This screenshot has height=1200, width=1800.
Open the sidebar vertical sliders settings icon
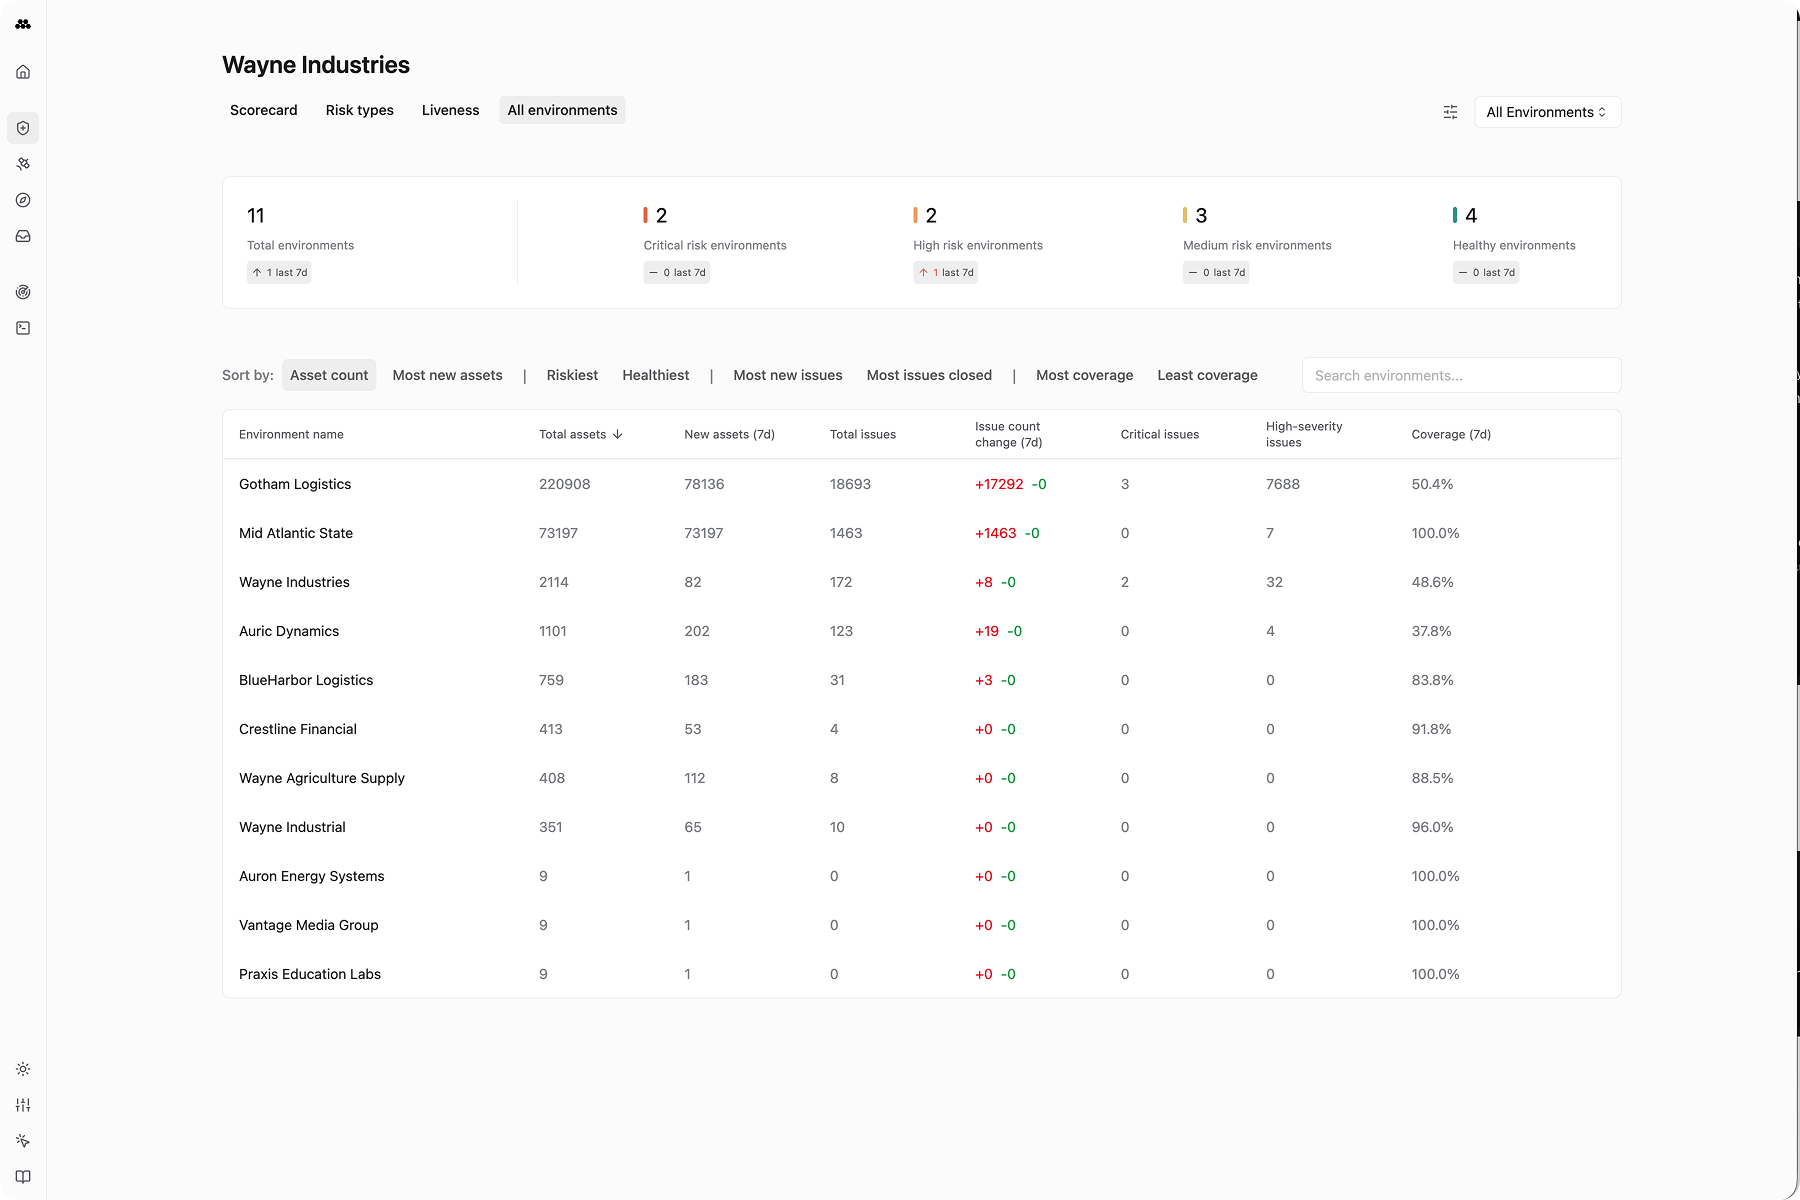tap(23, 1105)
